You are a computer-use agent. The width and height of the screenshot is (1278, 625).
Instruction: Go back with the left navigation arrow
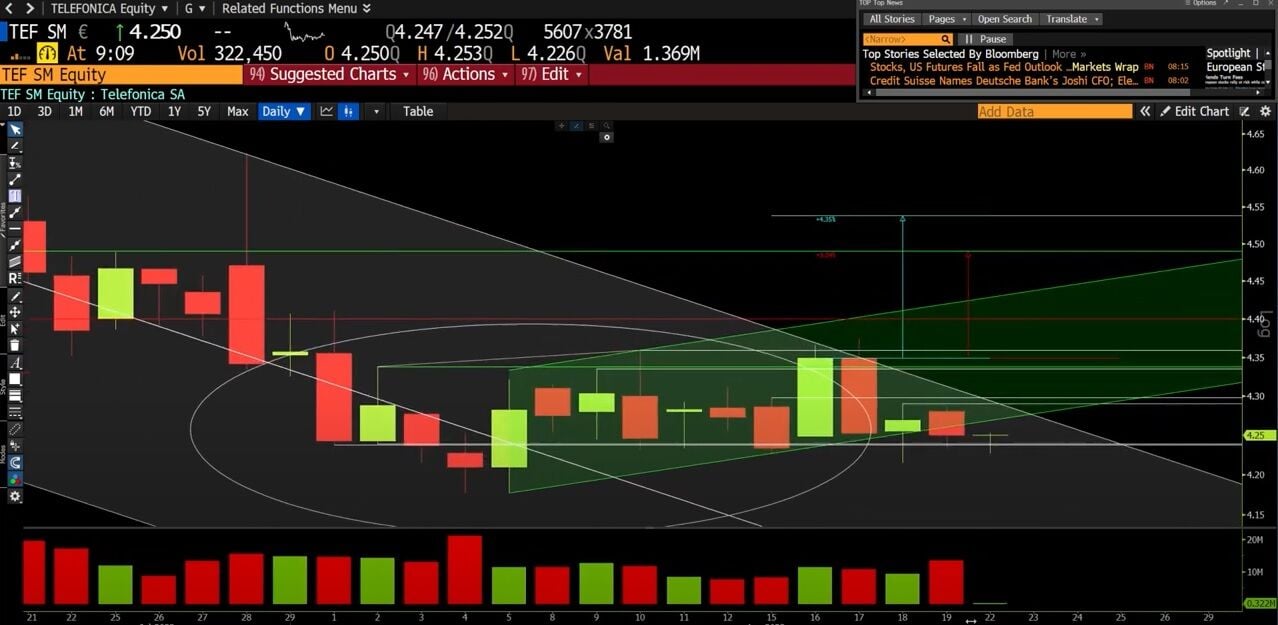pyautogui.click(x=9, y=8)
